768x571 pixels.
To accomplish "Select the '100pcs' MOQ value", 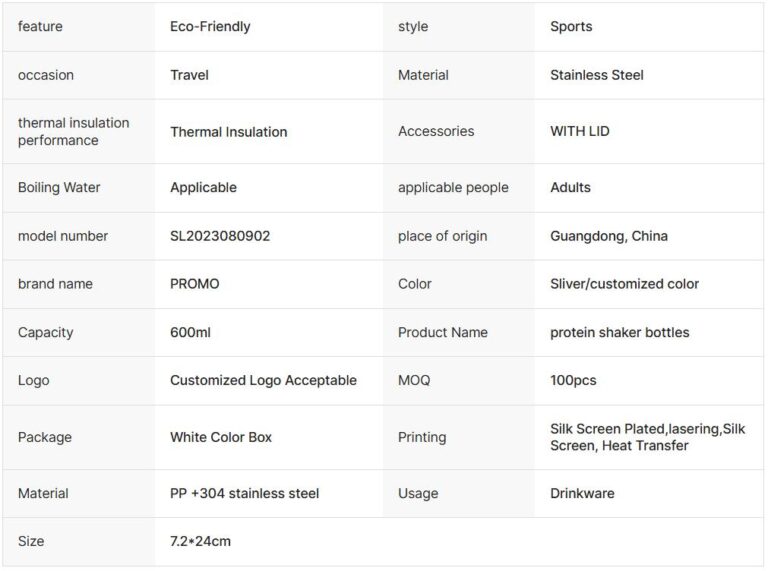I will point(573,380).
